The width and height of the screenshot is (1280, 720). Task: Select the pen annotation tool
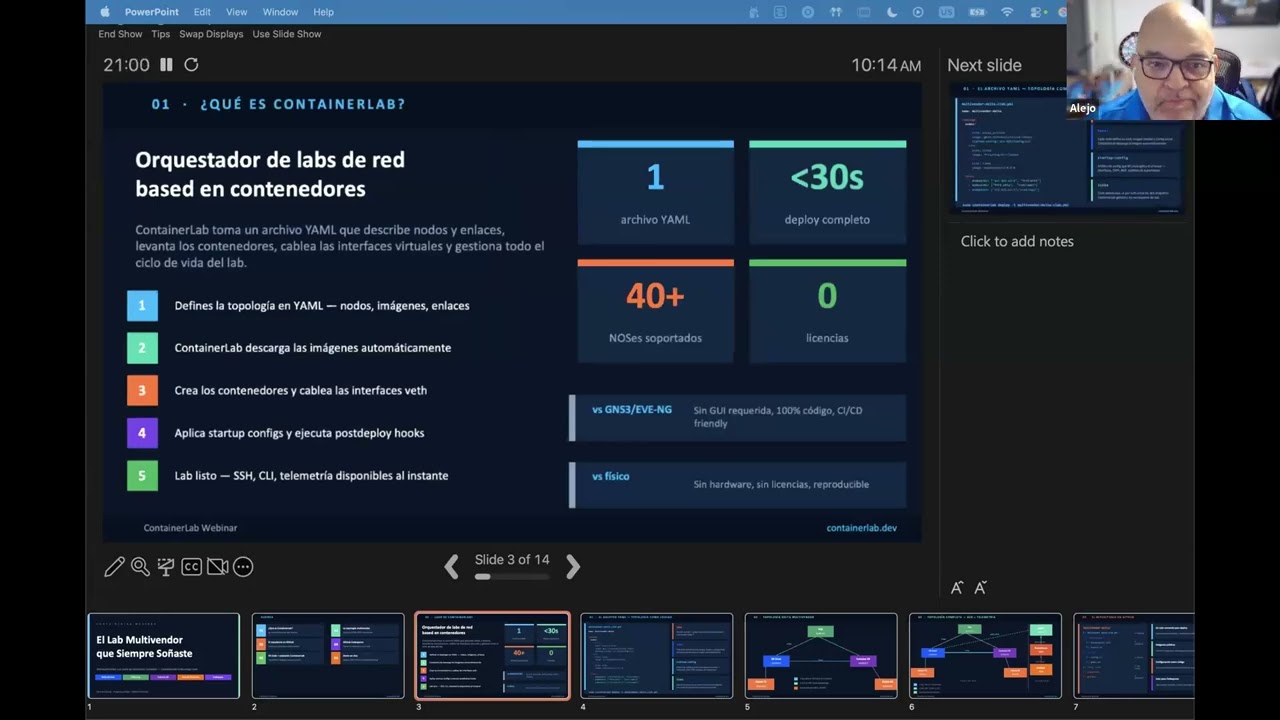click(115, 567)
